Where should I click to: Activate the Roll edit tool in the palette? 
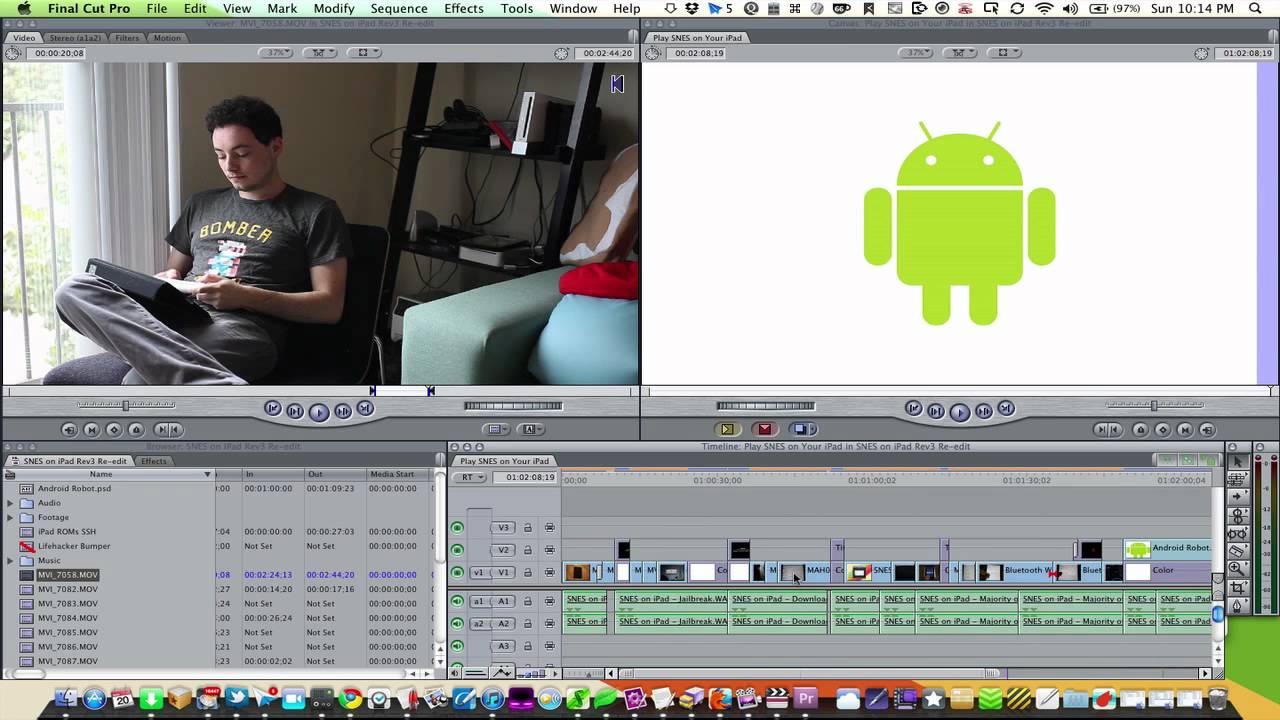point(1237,515)
